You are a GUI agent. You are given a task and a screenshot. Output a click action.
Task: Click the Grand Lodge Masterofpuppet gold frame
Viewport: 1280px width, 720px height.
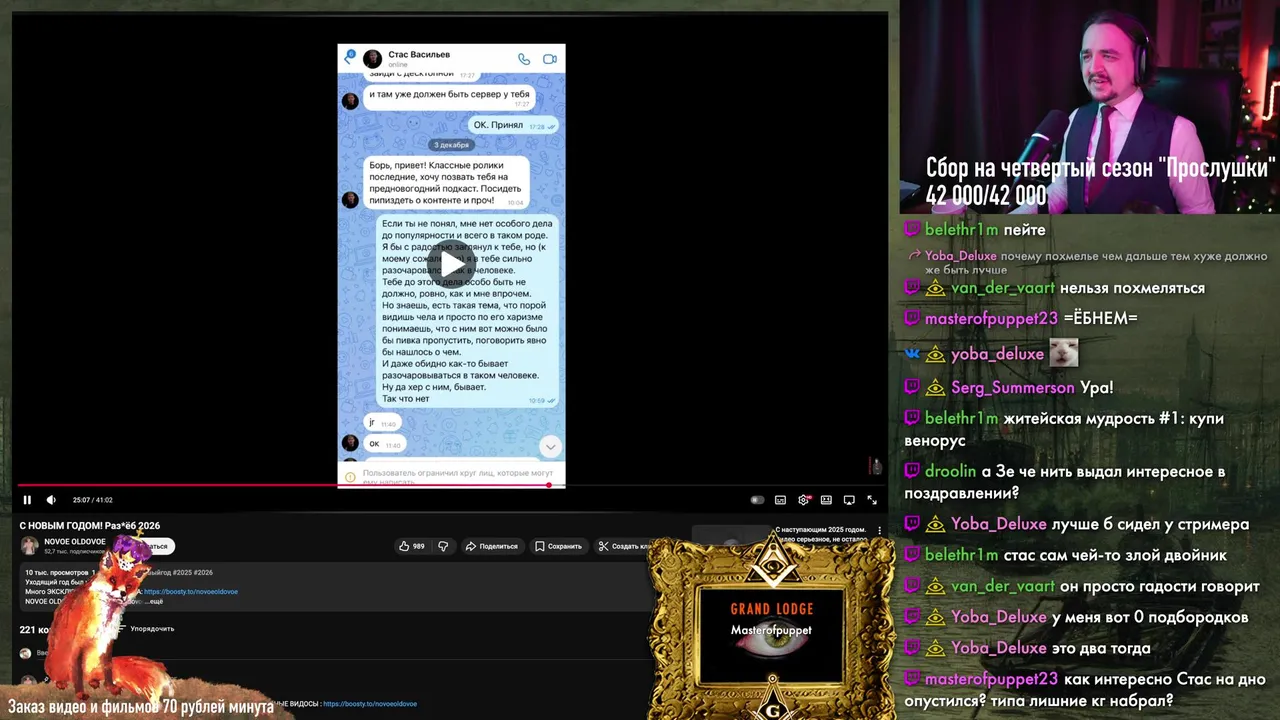(771, 628)
